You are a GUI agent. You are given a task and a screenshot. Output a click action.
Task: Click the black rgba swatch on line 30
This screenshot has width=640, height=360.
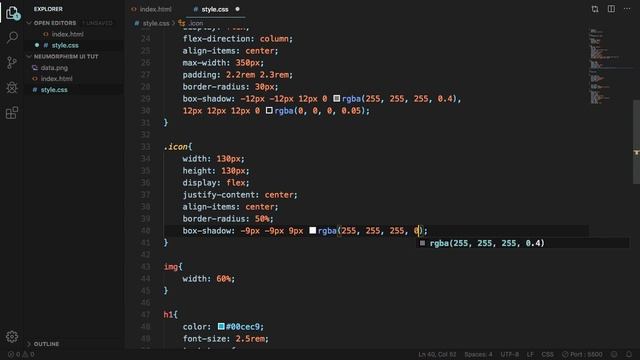click(x=269, y=110)
